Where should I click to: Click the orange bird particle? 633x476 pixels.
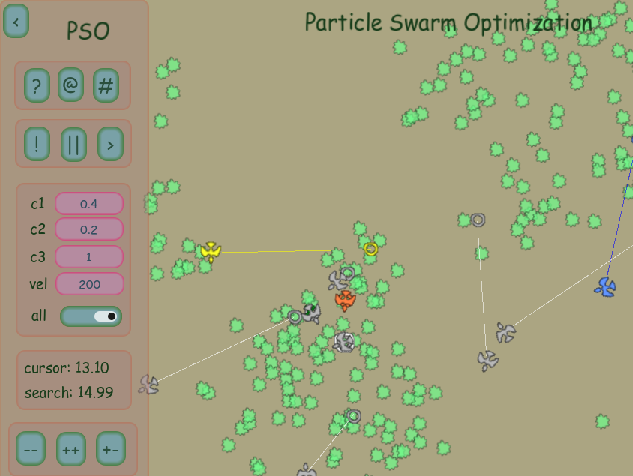pos(345,300)
